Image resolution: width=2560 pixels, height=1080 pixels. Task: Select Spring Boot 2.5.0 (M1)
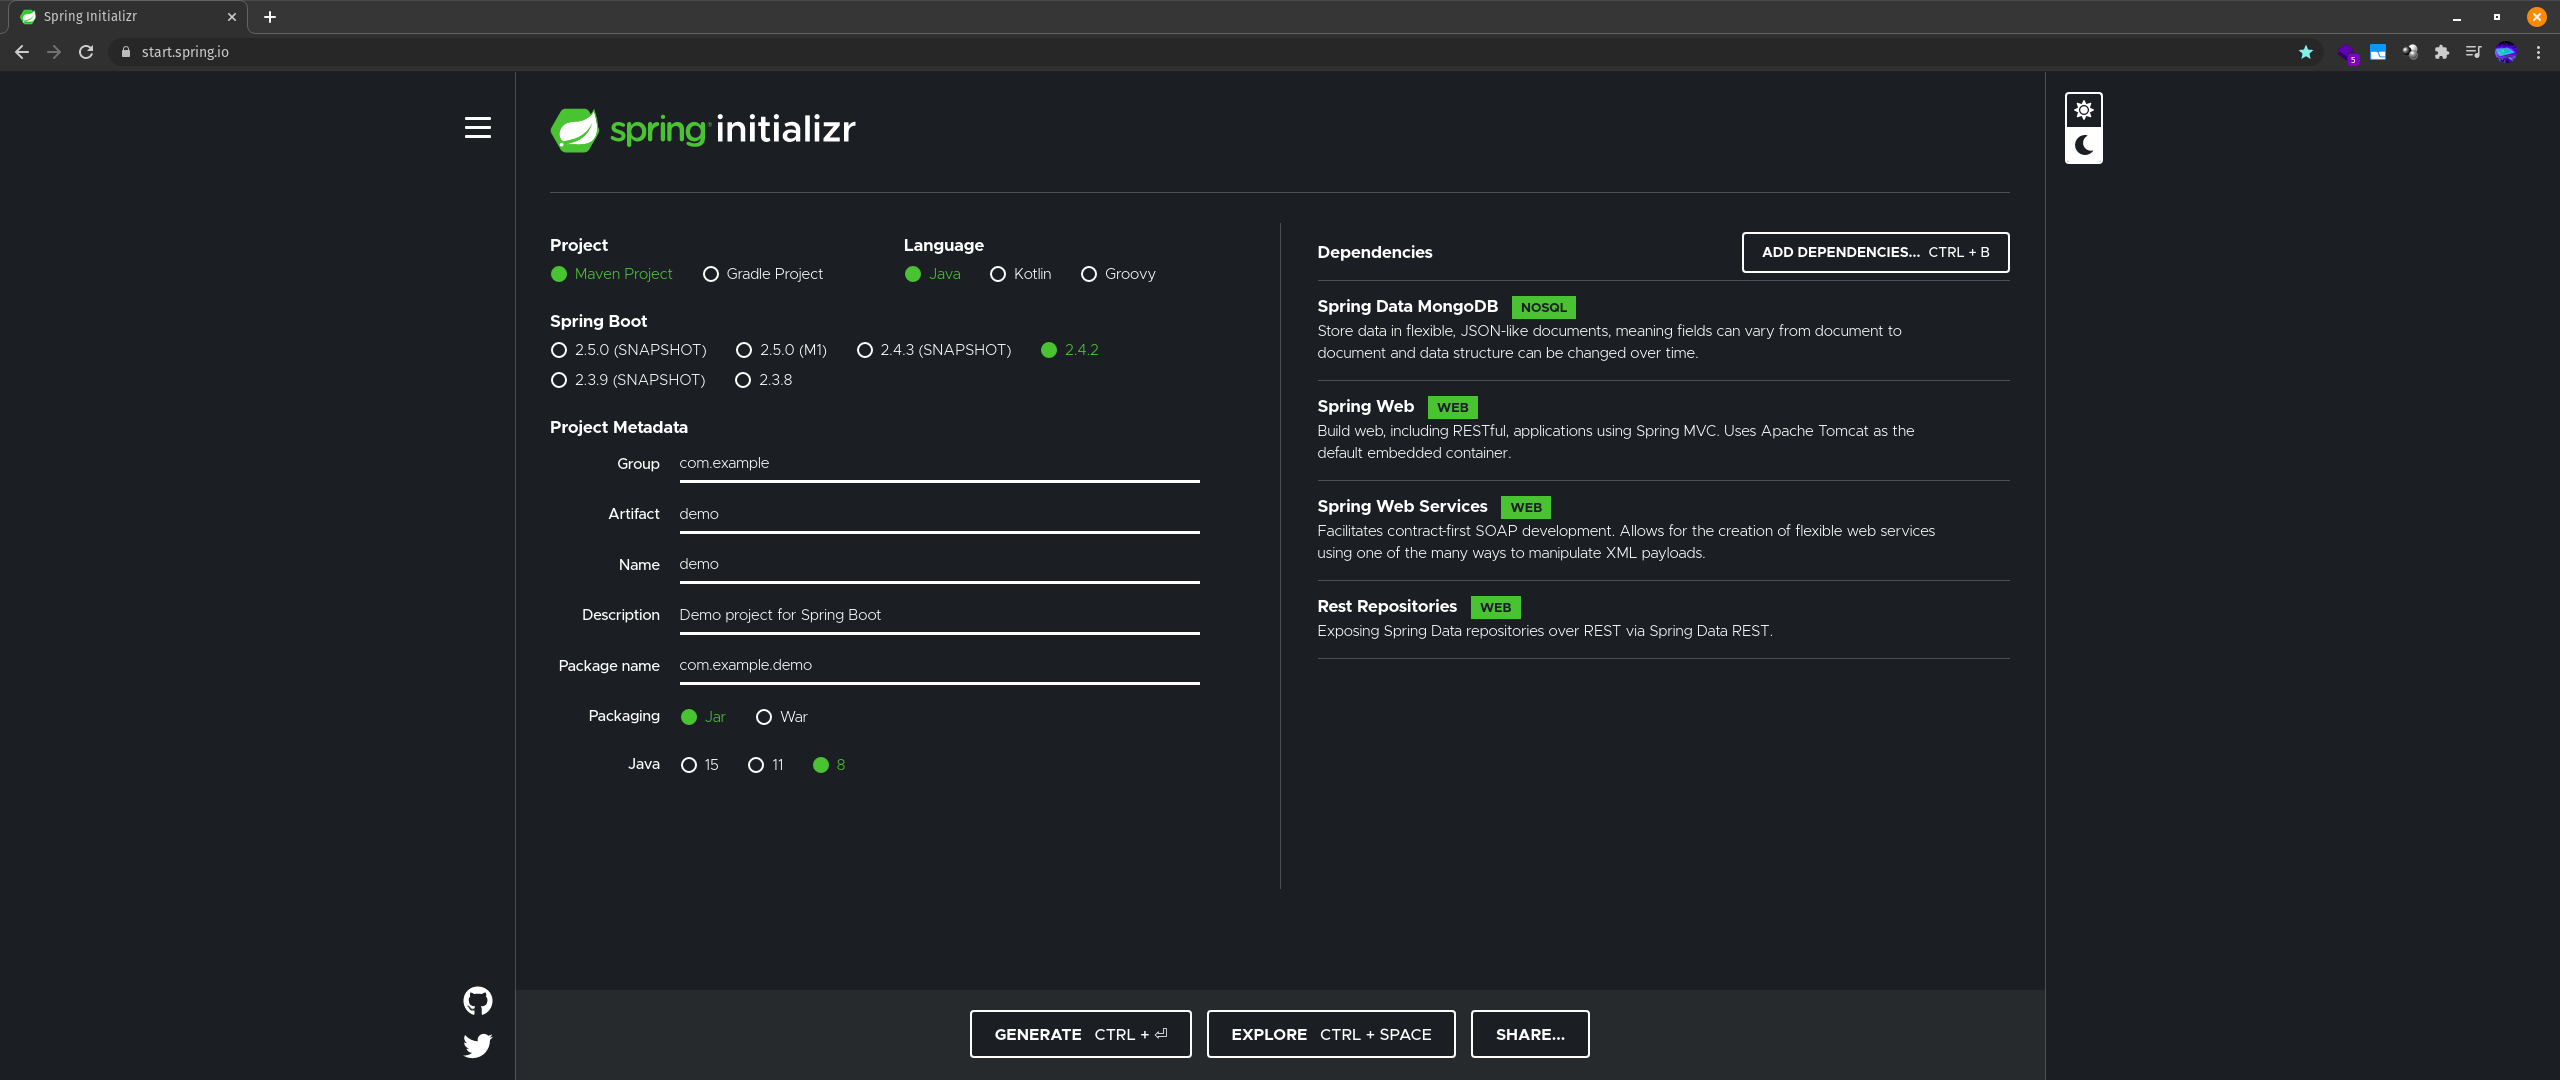[781, 350]
